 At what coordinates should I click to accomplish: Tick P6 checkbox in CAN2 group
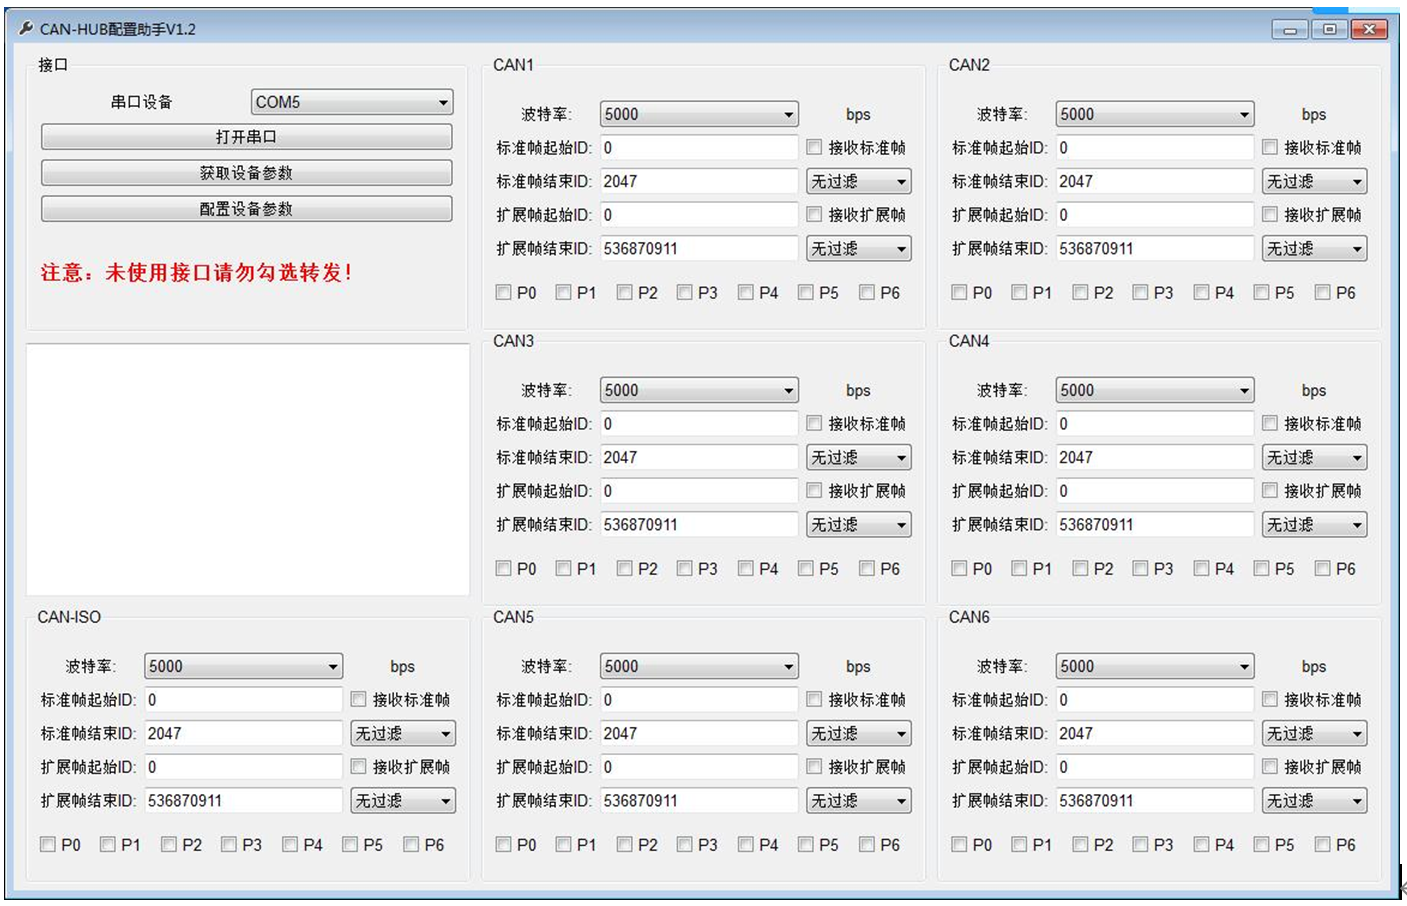click(x=1322, y=292)
